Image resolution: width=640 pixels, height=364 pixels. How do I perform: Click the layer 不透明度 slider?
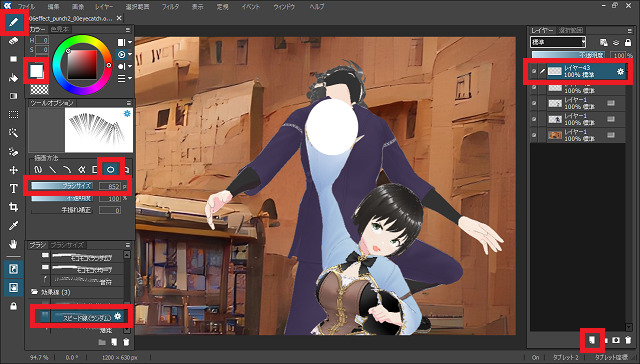tap(569, 55)
